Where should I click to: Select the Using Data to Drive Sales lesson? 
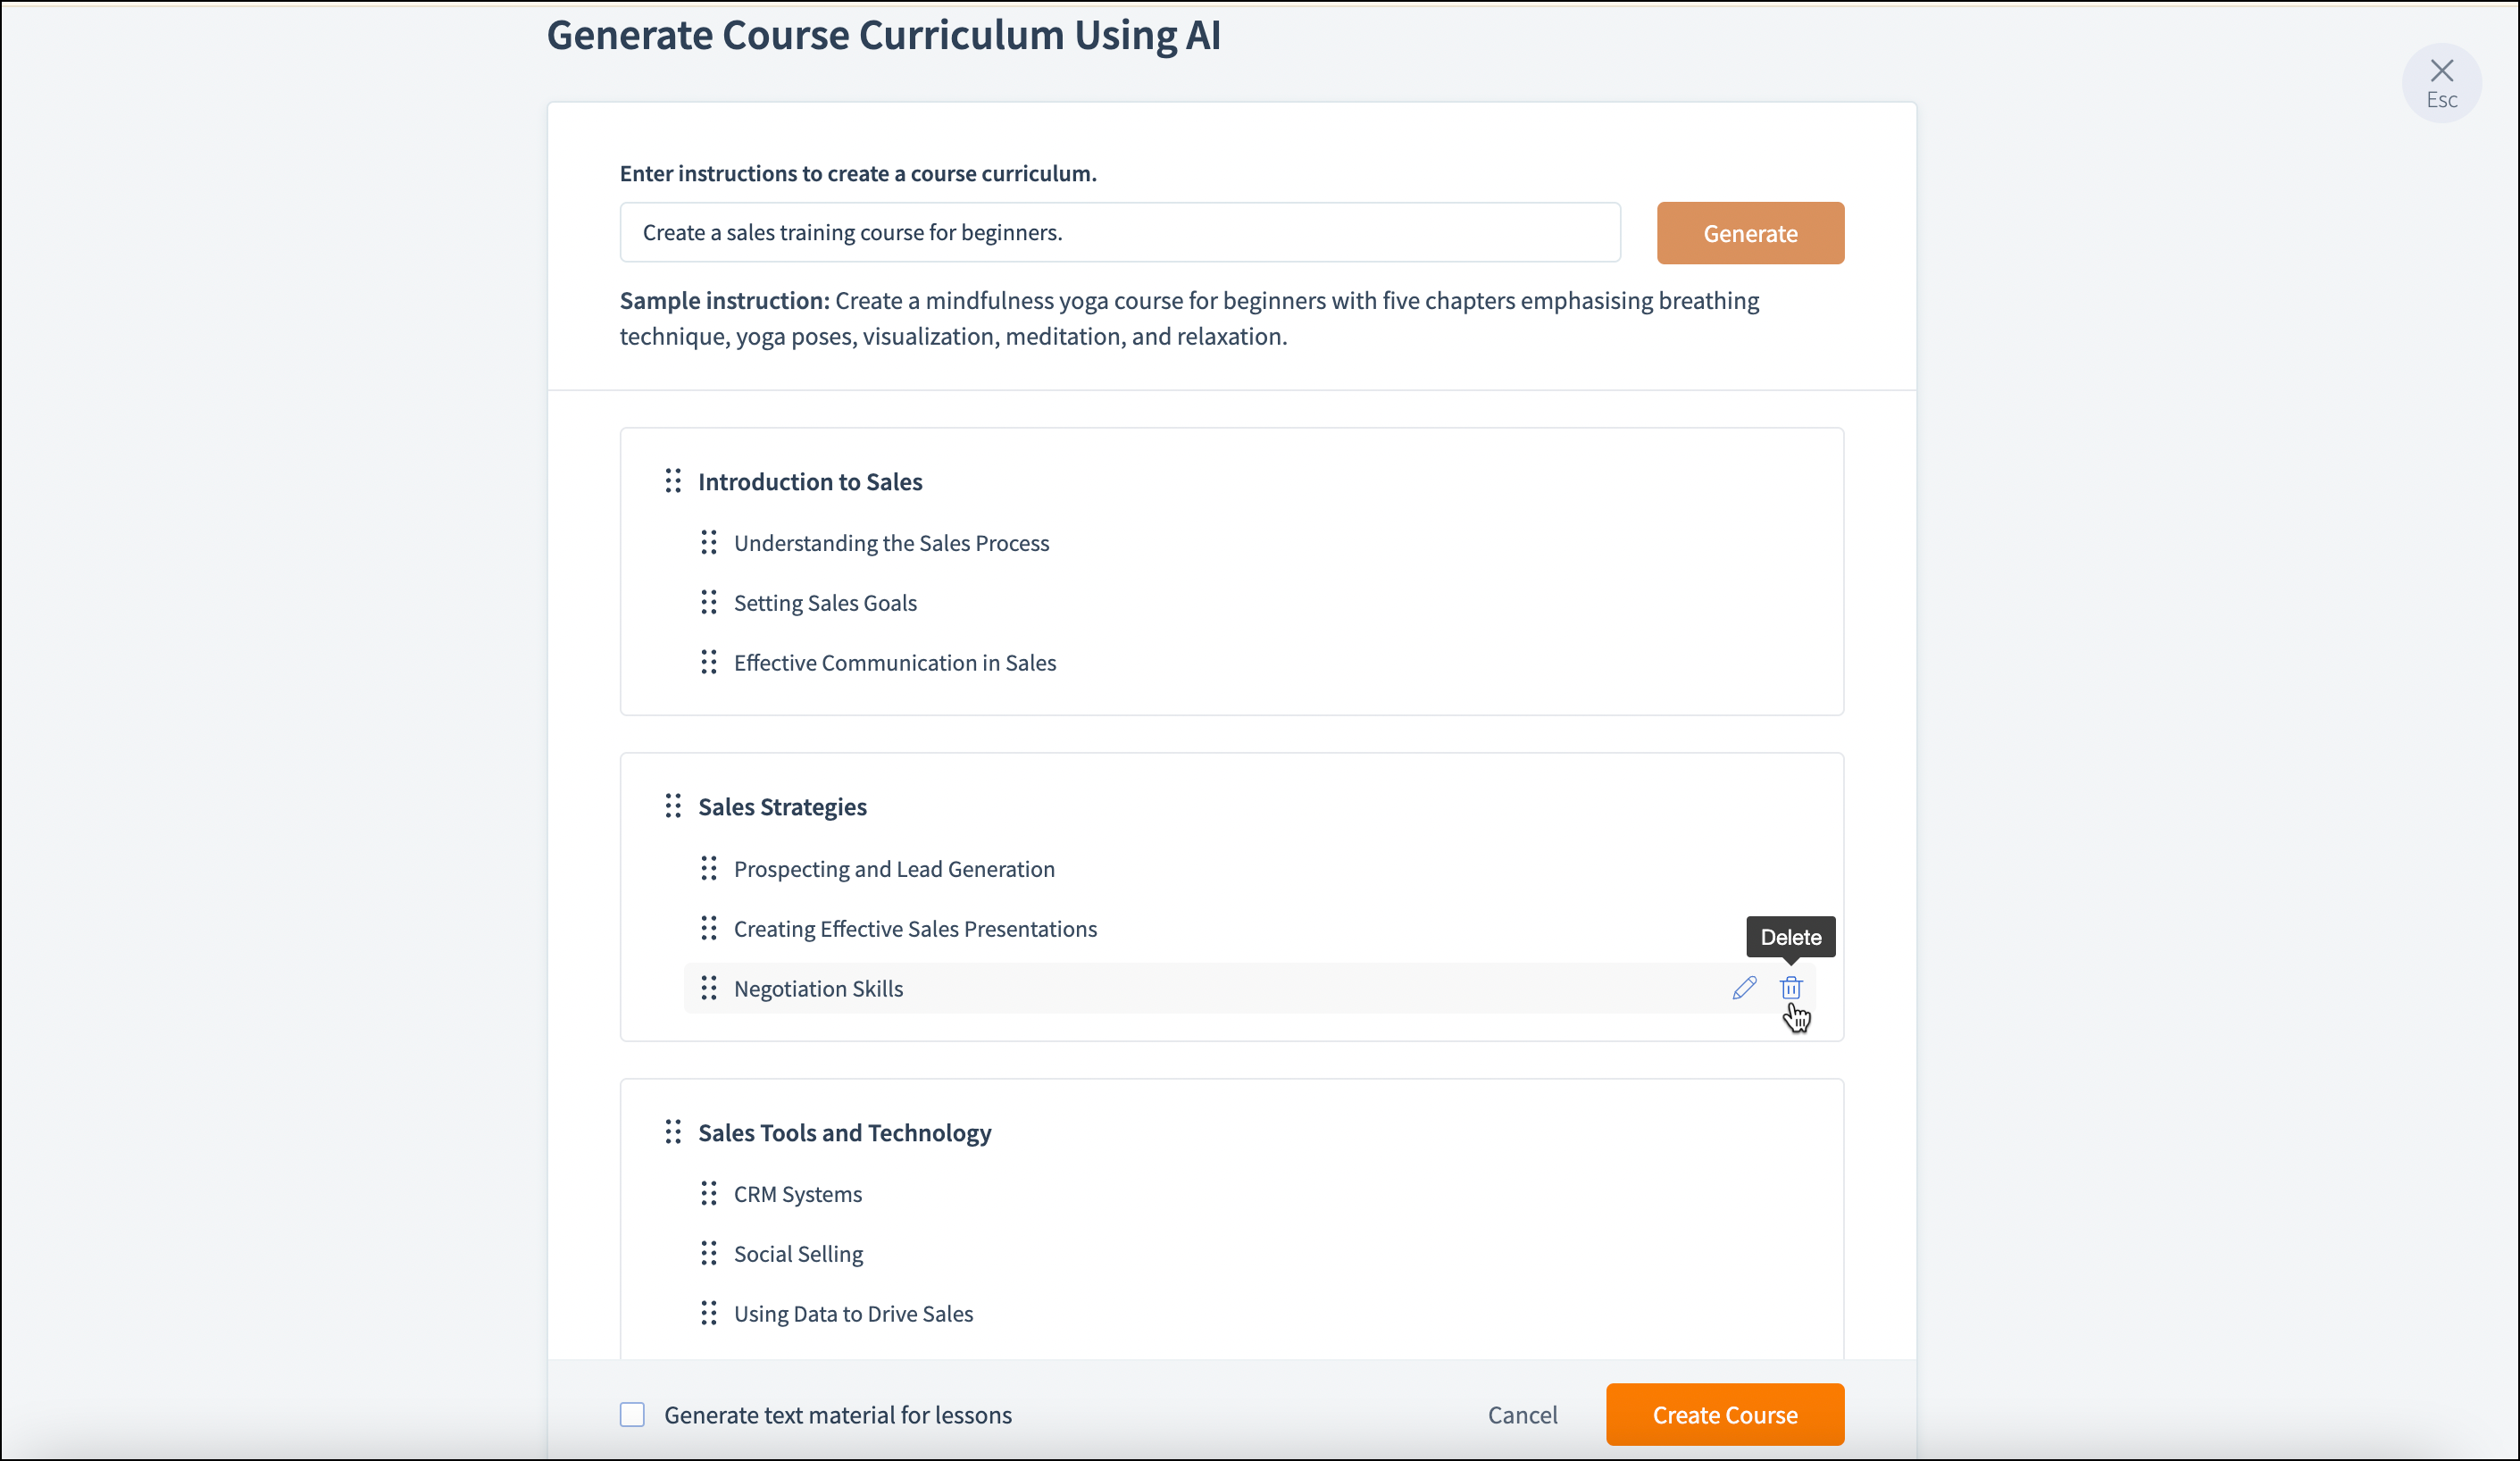[853, 1313]
